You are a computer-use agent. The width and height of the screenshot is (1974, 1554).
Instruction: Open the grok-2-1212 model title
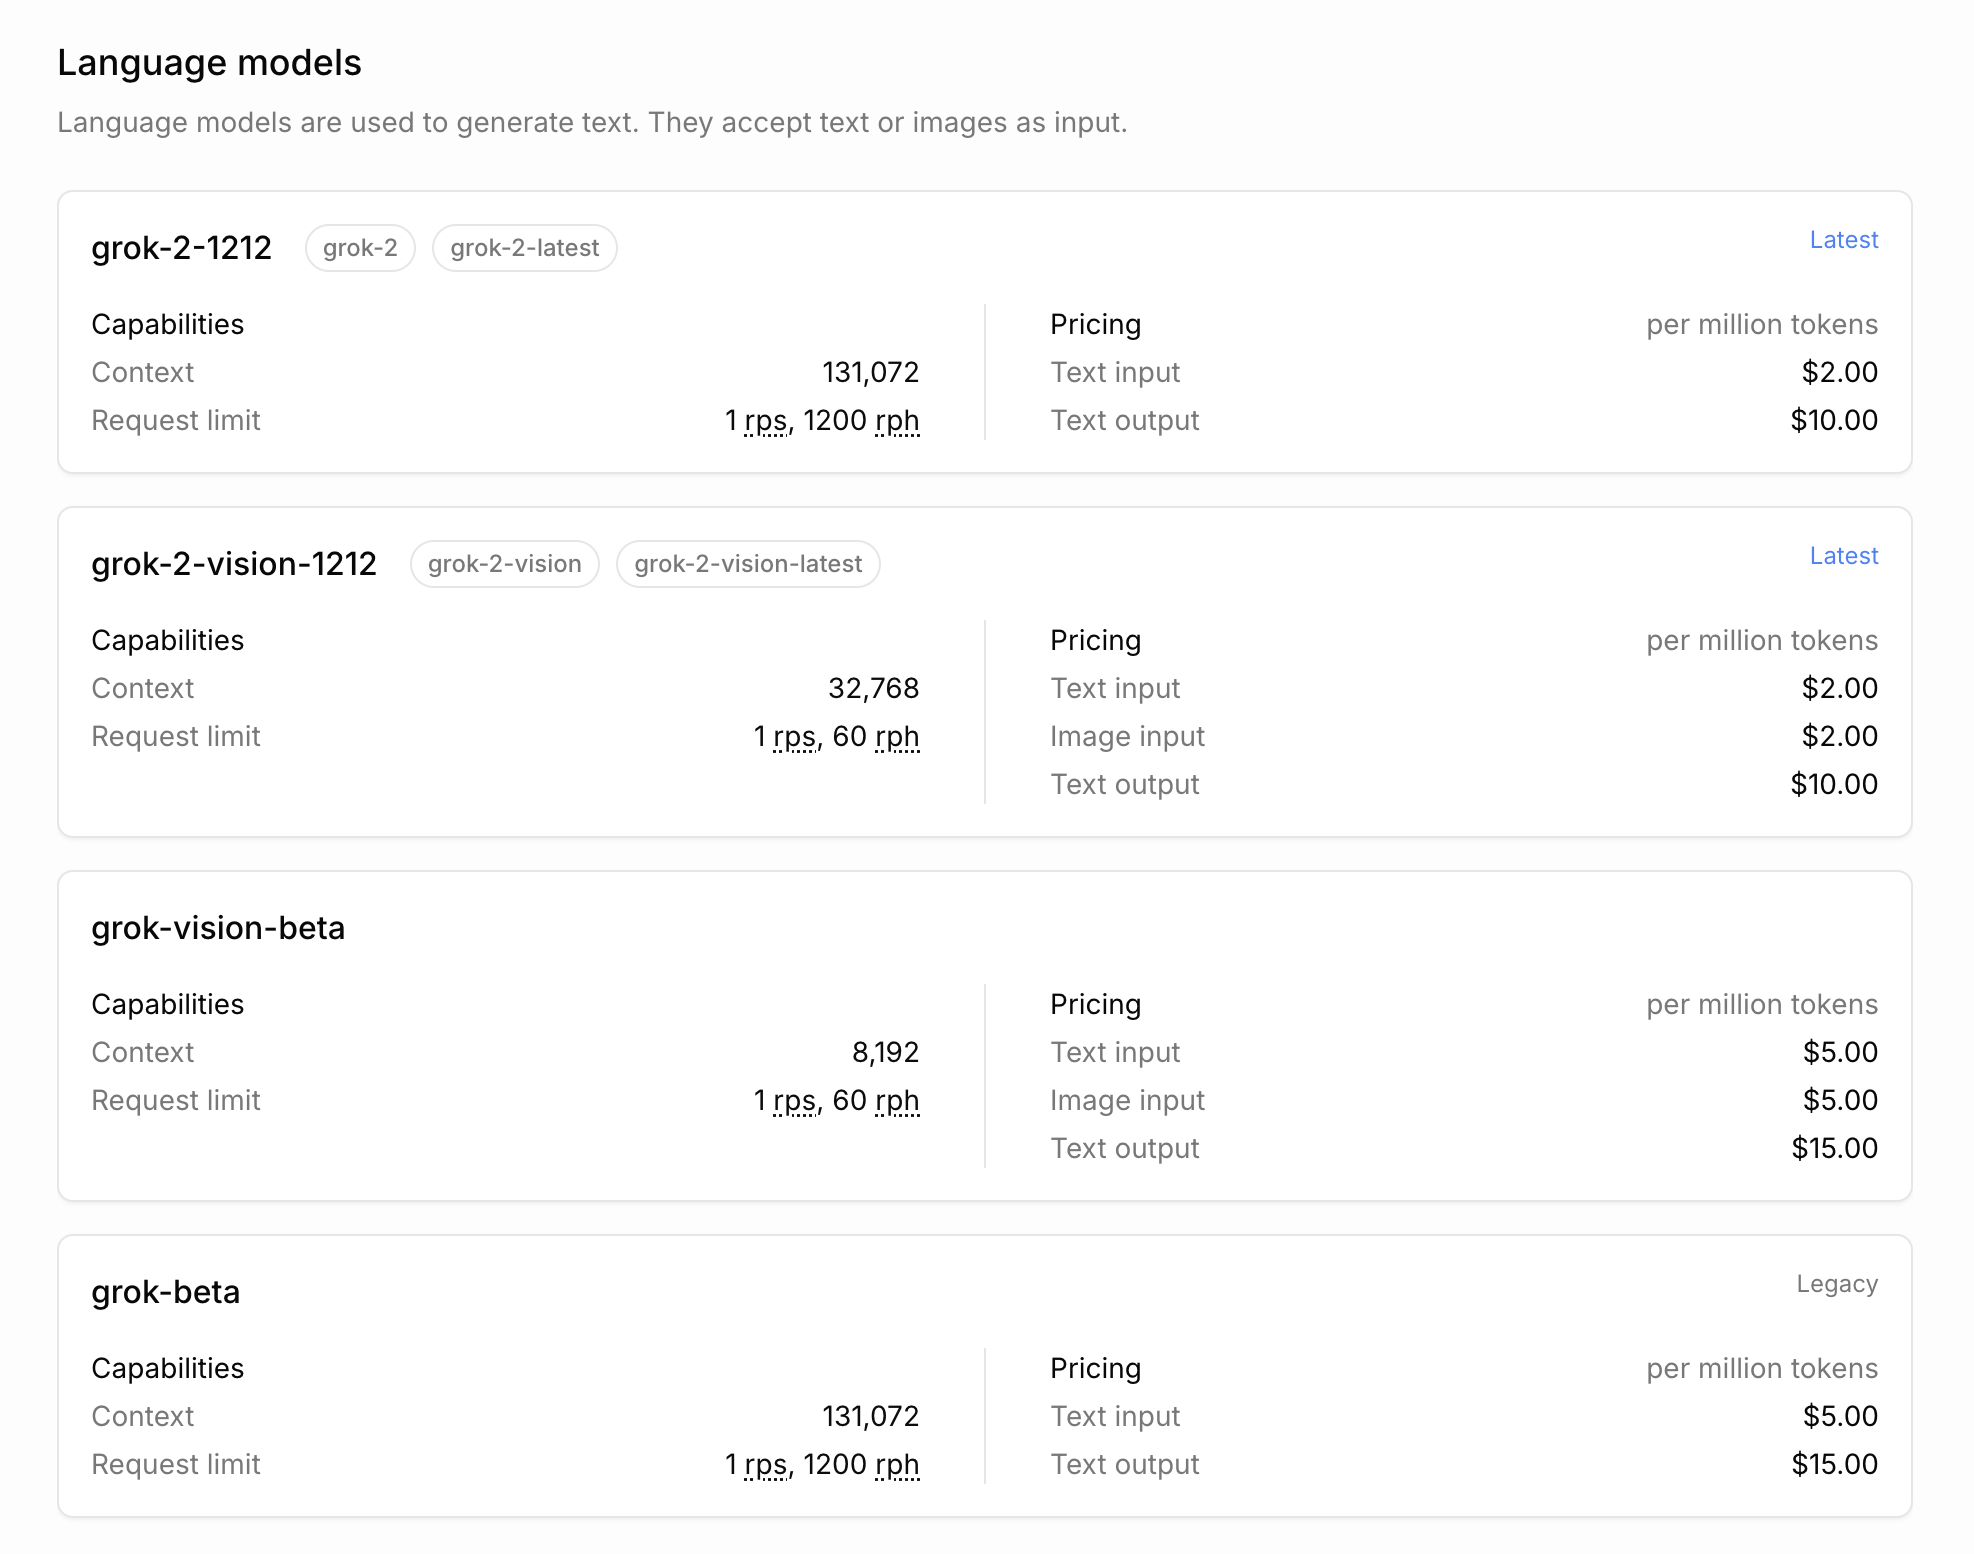coord(181,248)
